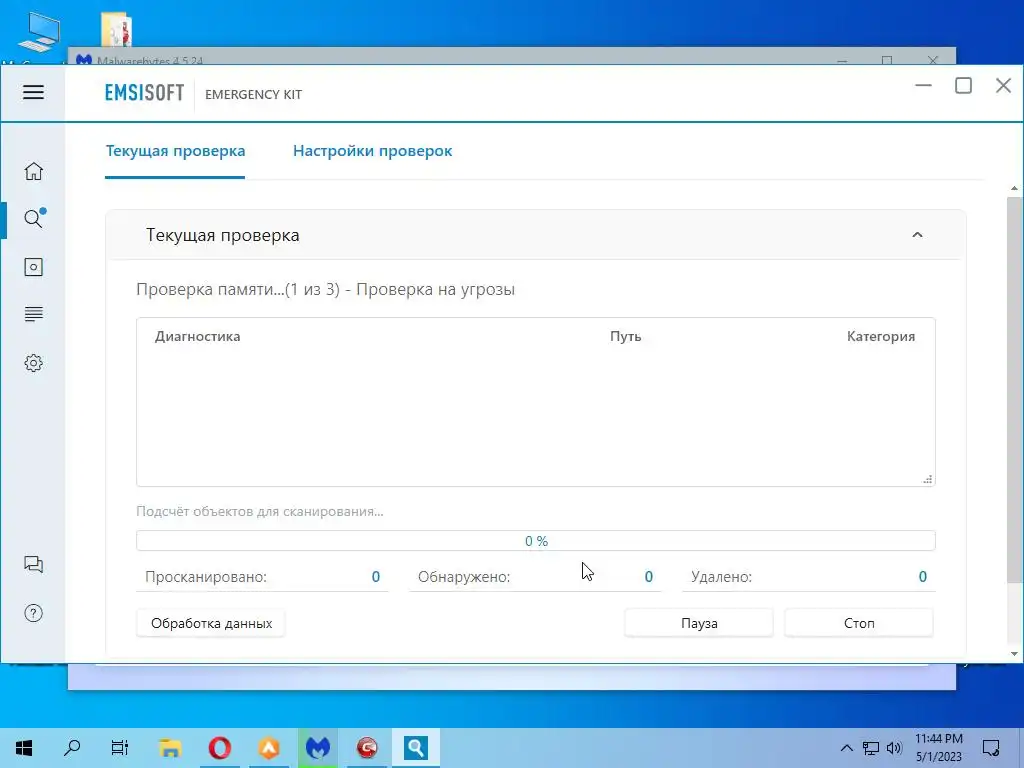Viewport: 1024px width, 768px height.
Task: Launch Opera browser from taskbar
Action: (x=219, y=748)
